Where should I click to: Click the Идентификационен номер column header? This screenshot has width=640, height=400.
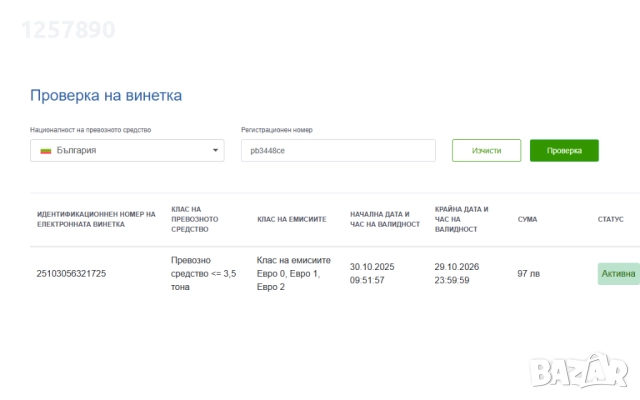(96, 219)
